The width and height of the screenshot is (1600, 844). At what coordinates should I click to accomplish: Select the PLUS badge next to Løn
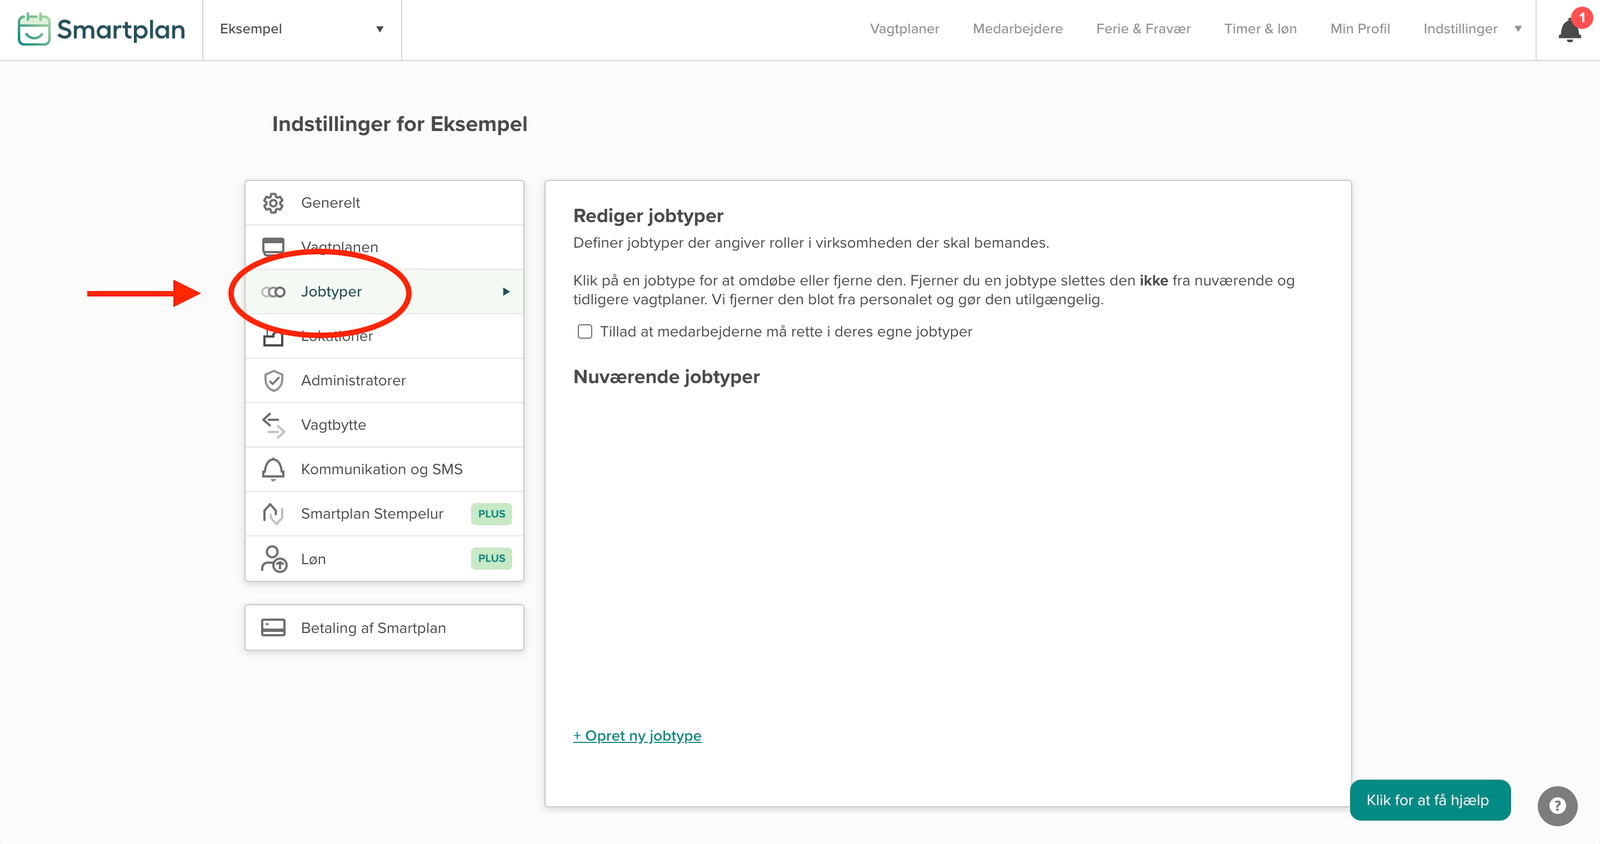pyautogui.click(x=491, y=559)
